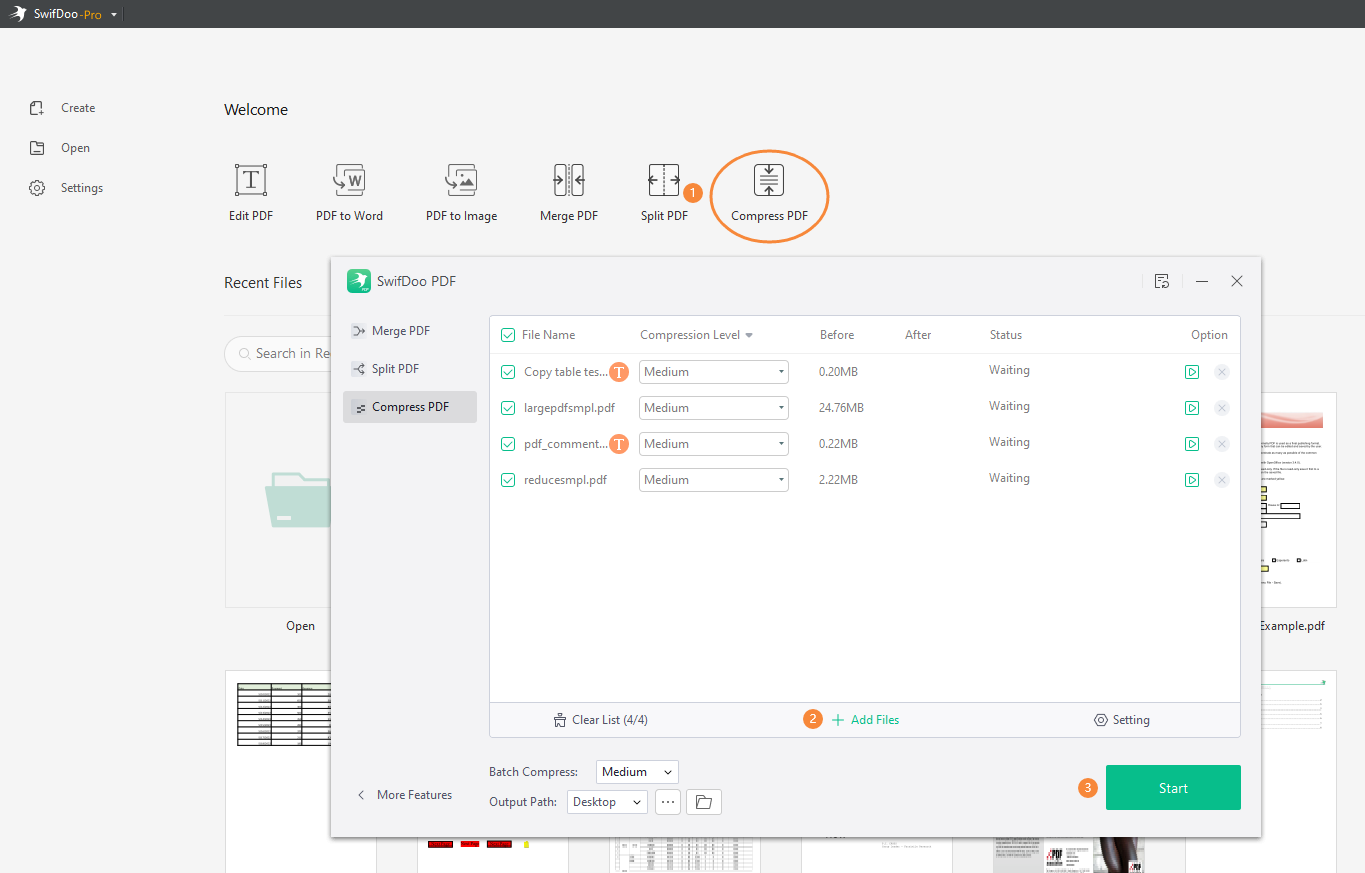1365x873 pixels.
Task: Open compression level dropdown for pdf_comment file
Action: pyautogui.click(x=714, y=444)
